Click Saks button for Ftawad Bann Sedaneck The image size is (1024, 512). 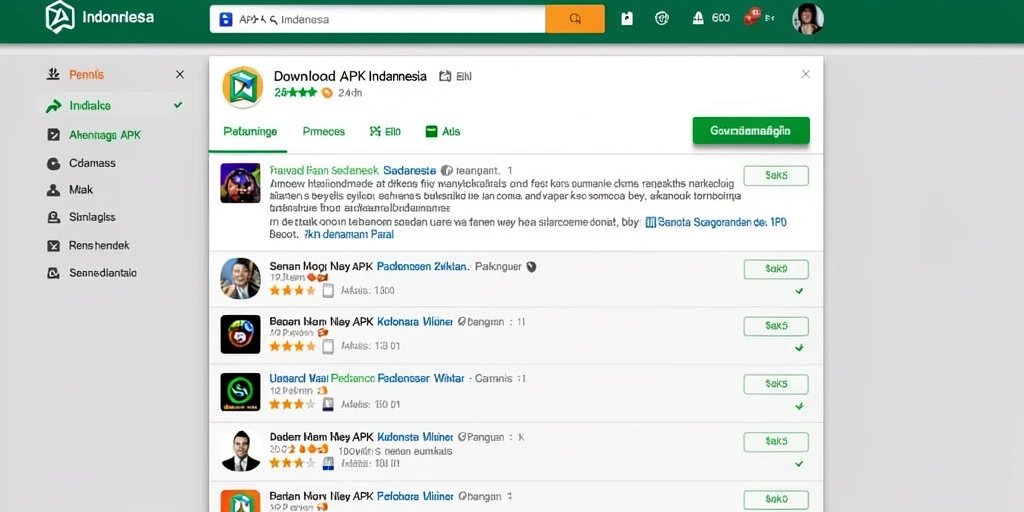point(776,176)
